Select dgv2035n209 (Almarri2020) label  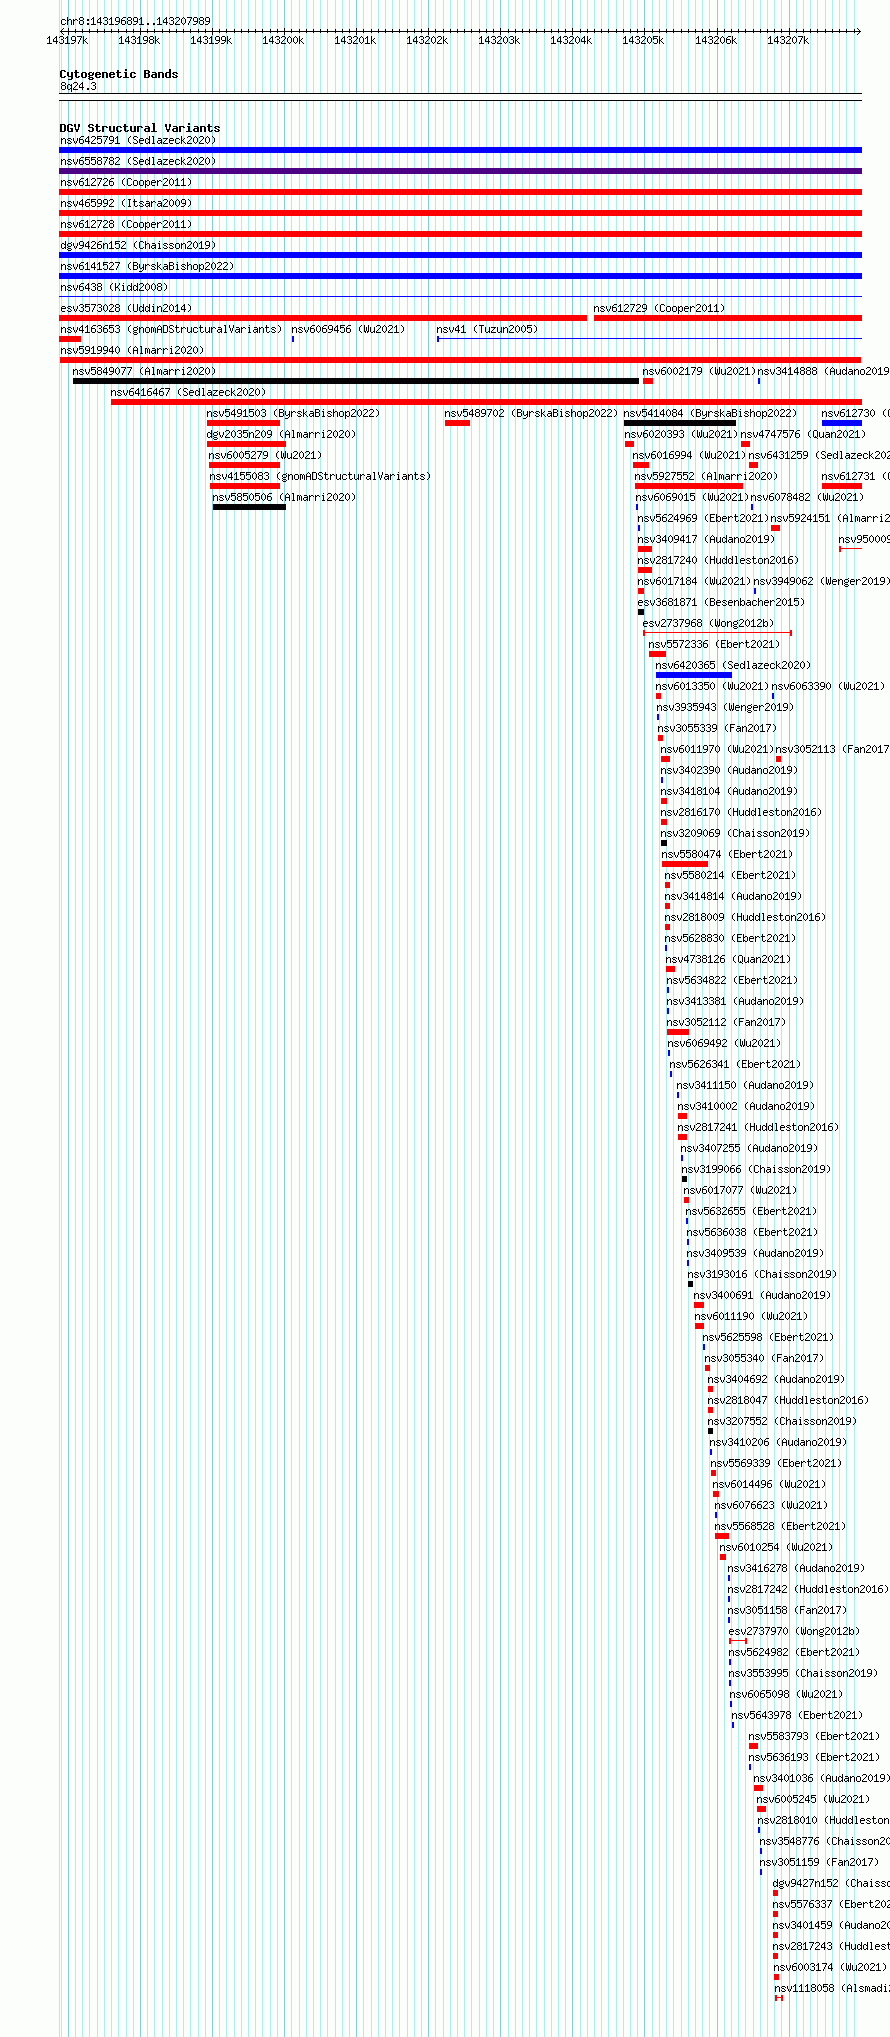click(x=281, y=434)
